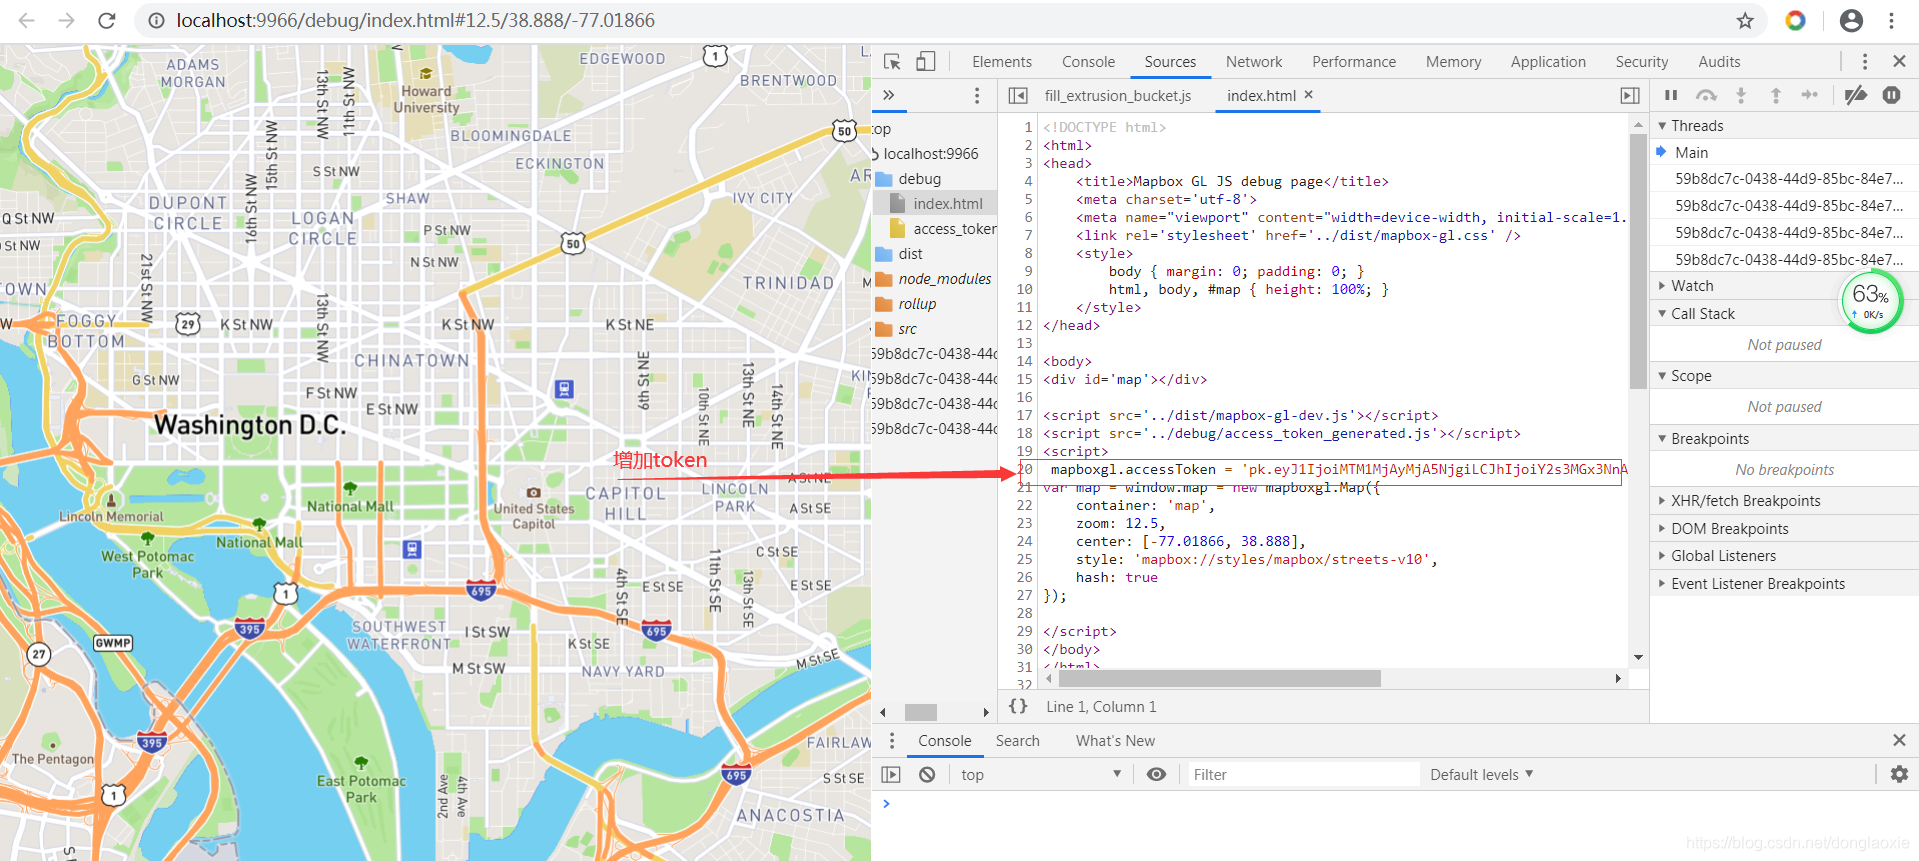The width and height of the screenshot is (1919, 861).
Task: Close the index.html editor tab
Action: coord(1308,95)
